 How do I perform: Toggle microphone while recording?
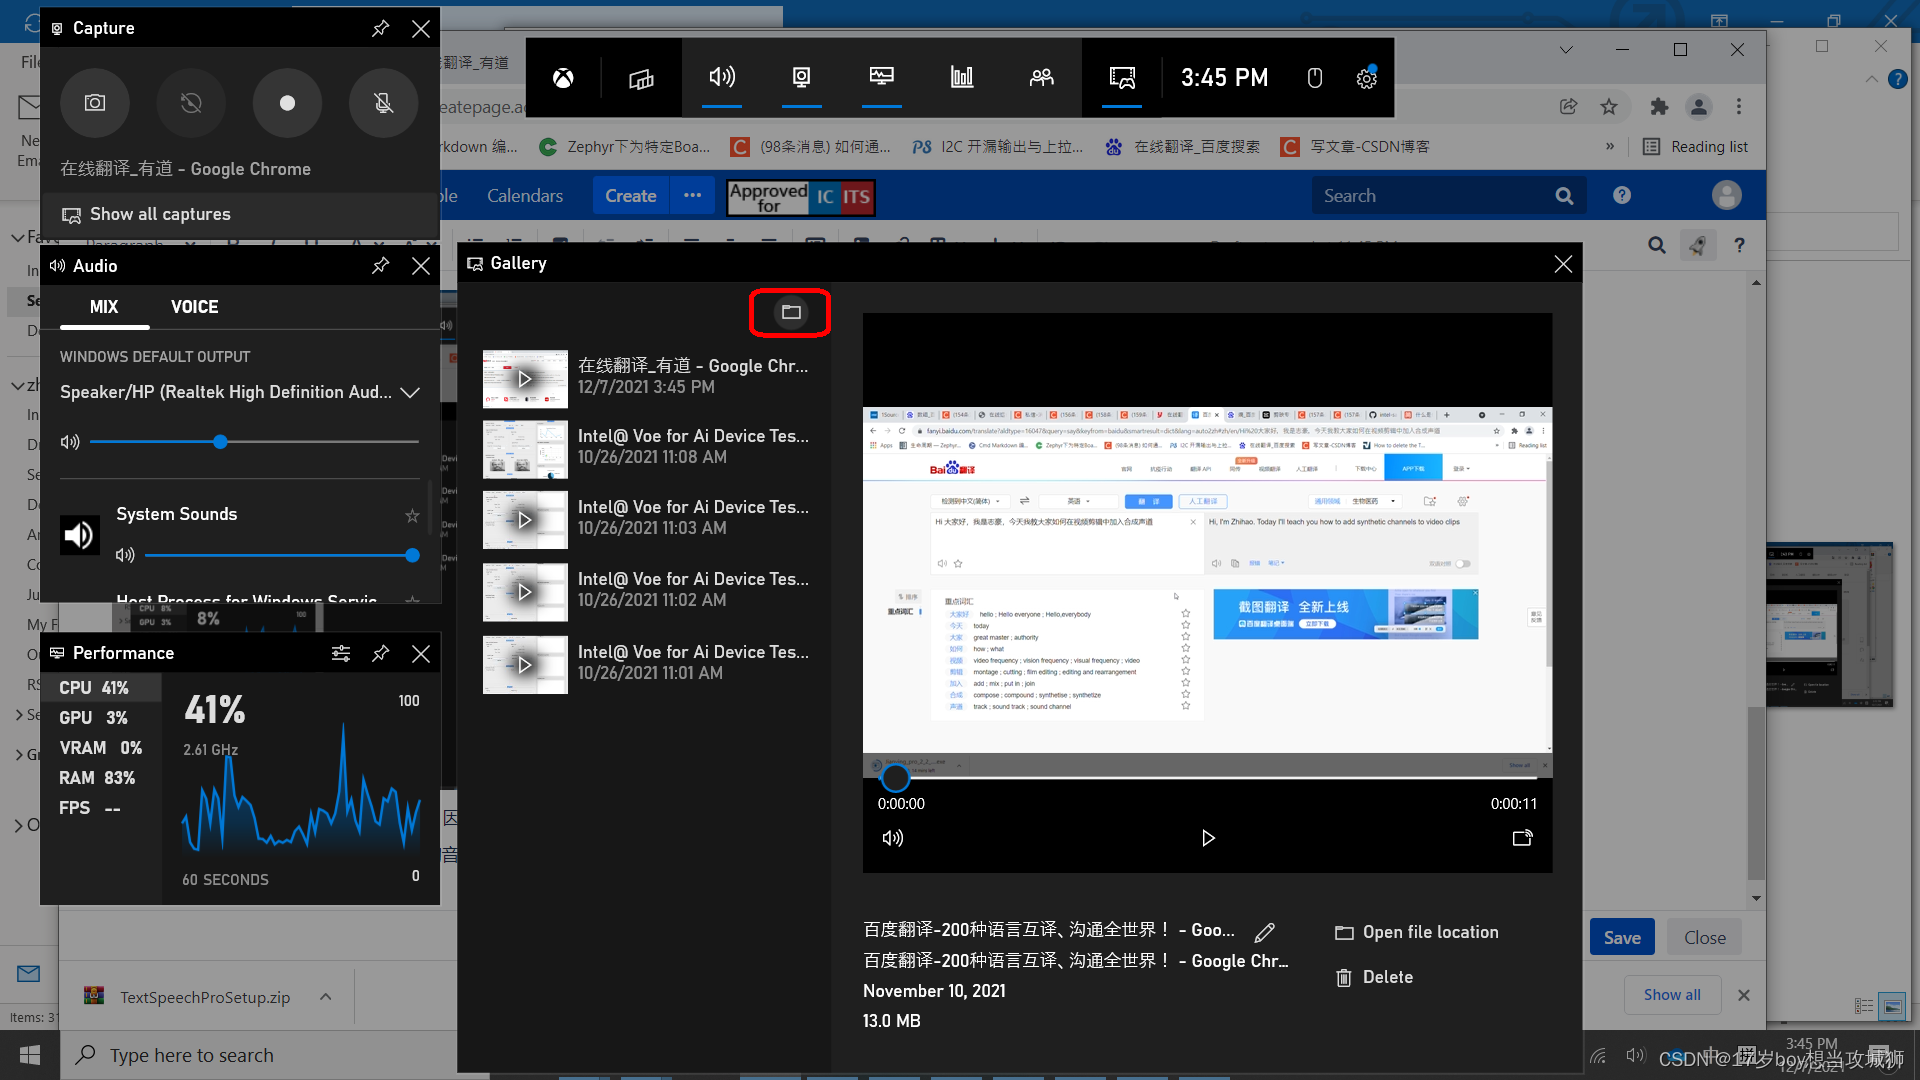click(x=383, y=103)
